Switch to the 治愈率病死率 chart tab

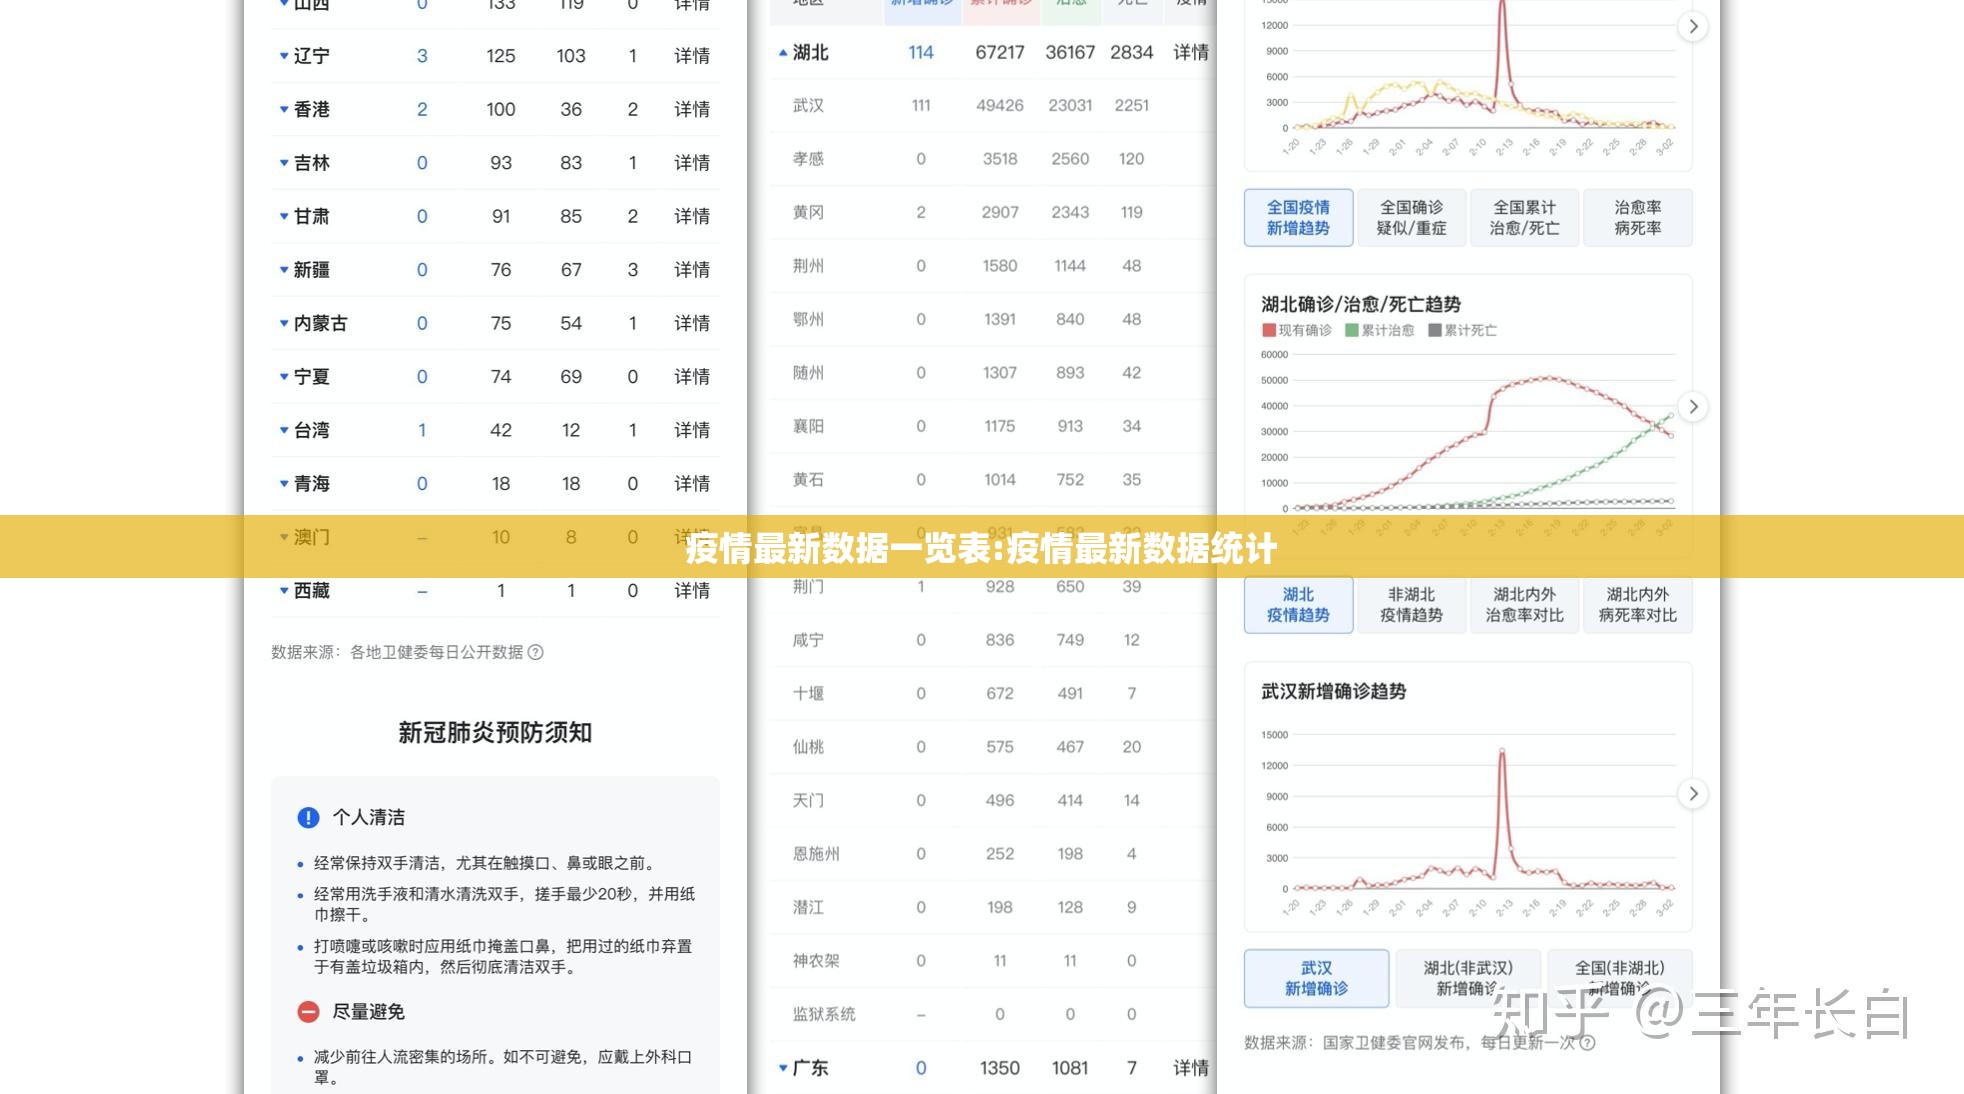point(1638,217)
